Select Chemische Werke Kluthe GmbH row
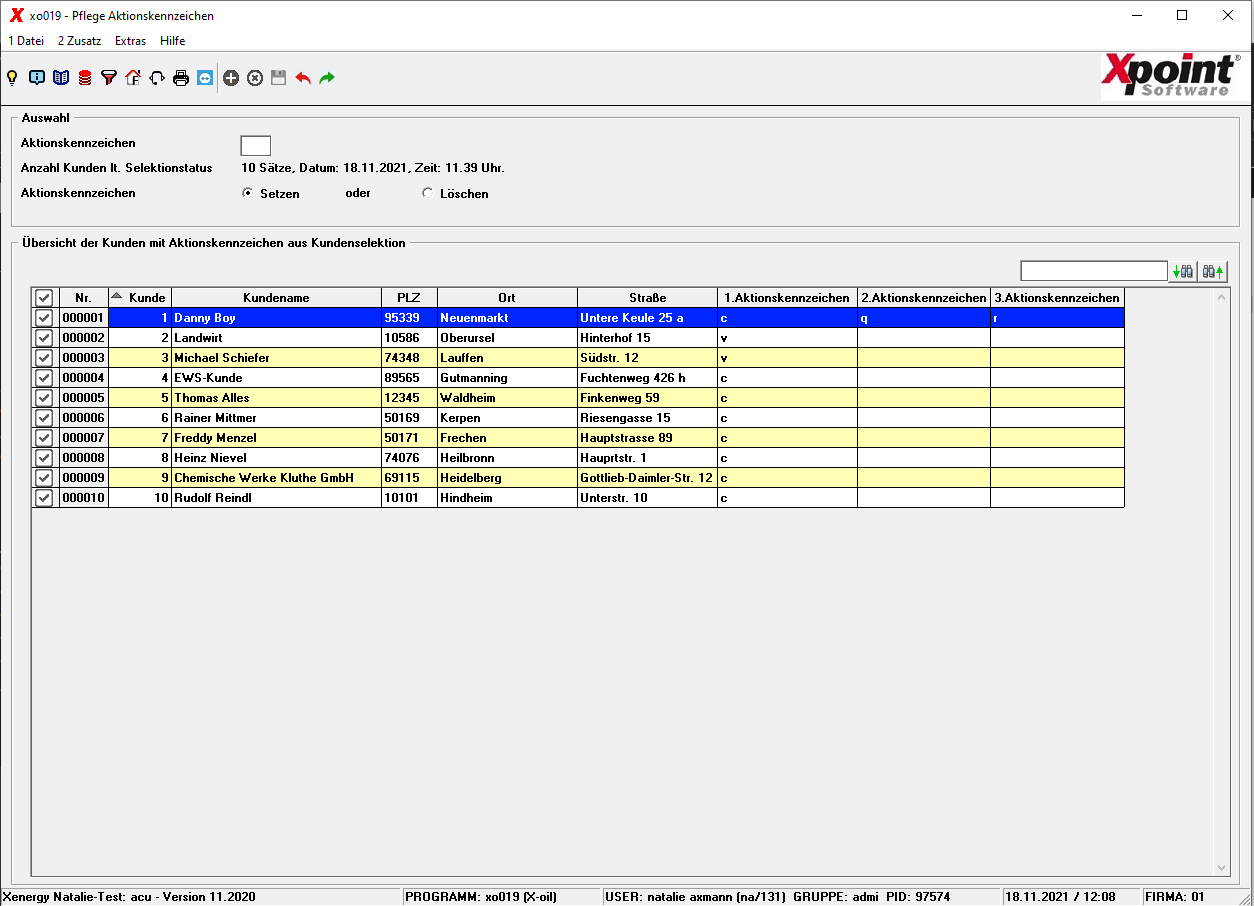The height and width of the screenshot is (906, 1254). point(578,478)
